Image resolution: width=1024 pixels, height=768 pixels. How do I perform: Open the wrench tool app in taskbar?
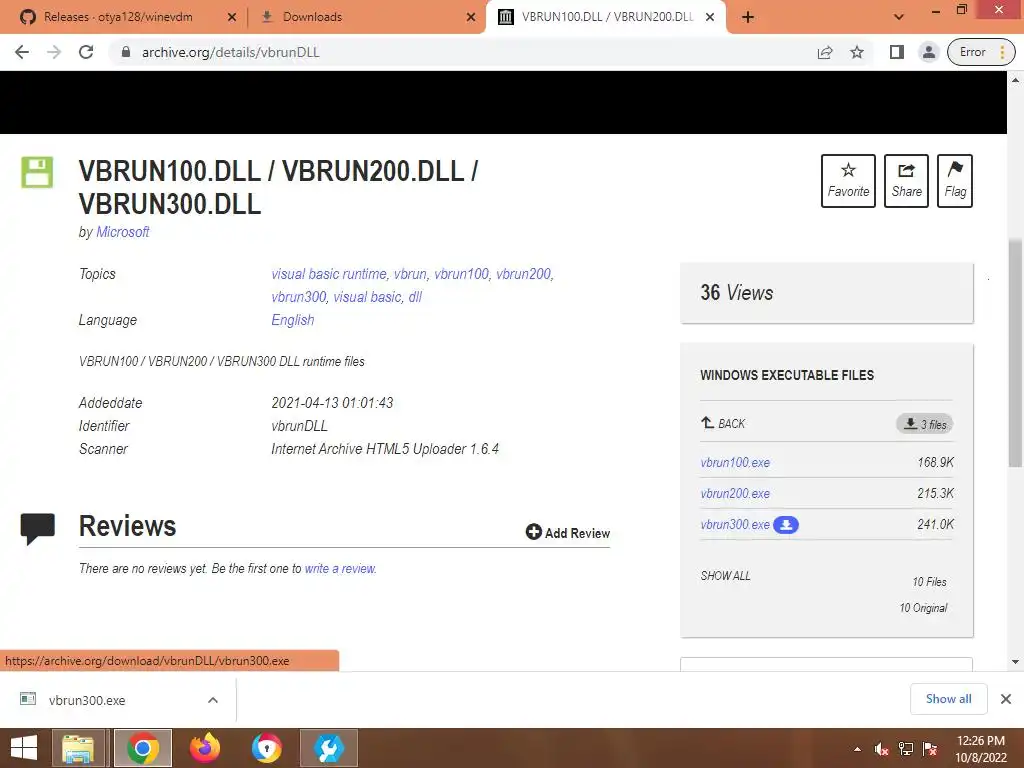coord(328,748)
